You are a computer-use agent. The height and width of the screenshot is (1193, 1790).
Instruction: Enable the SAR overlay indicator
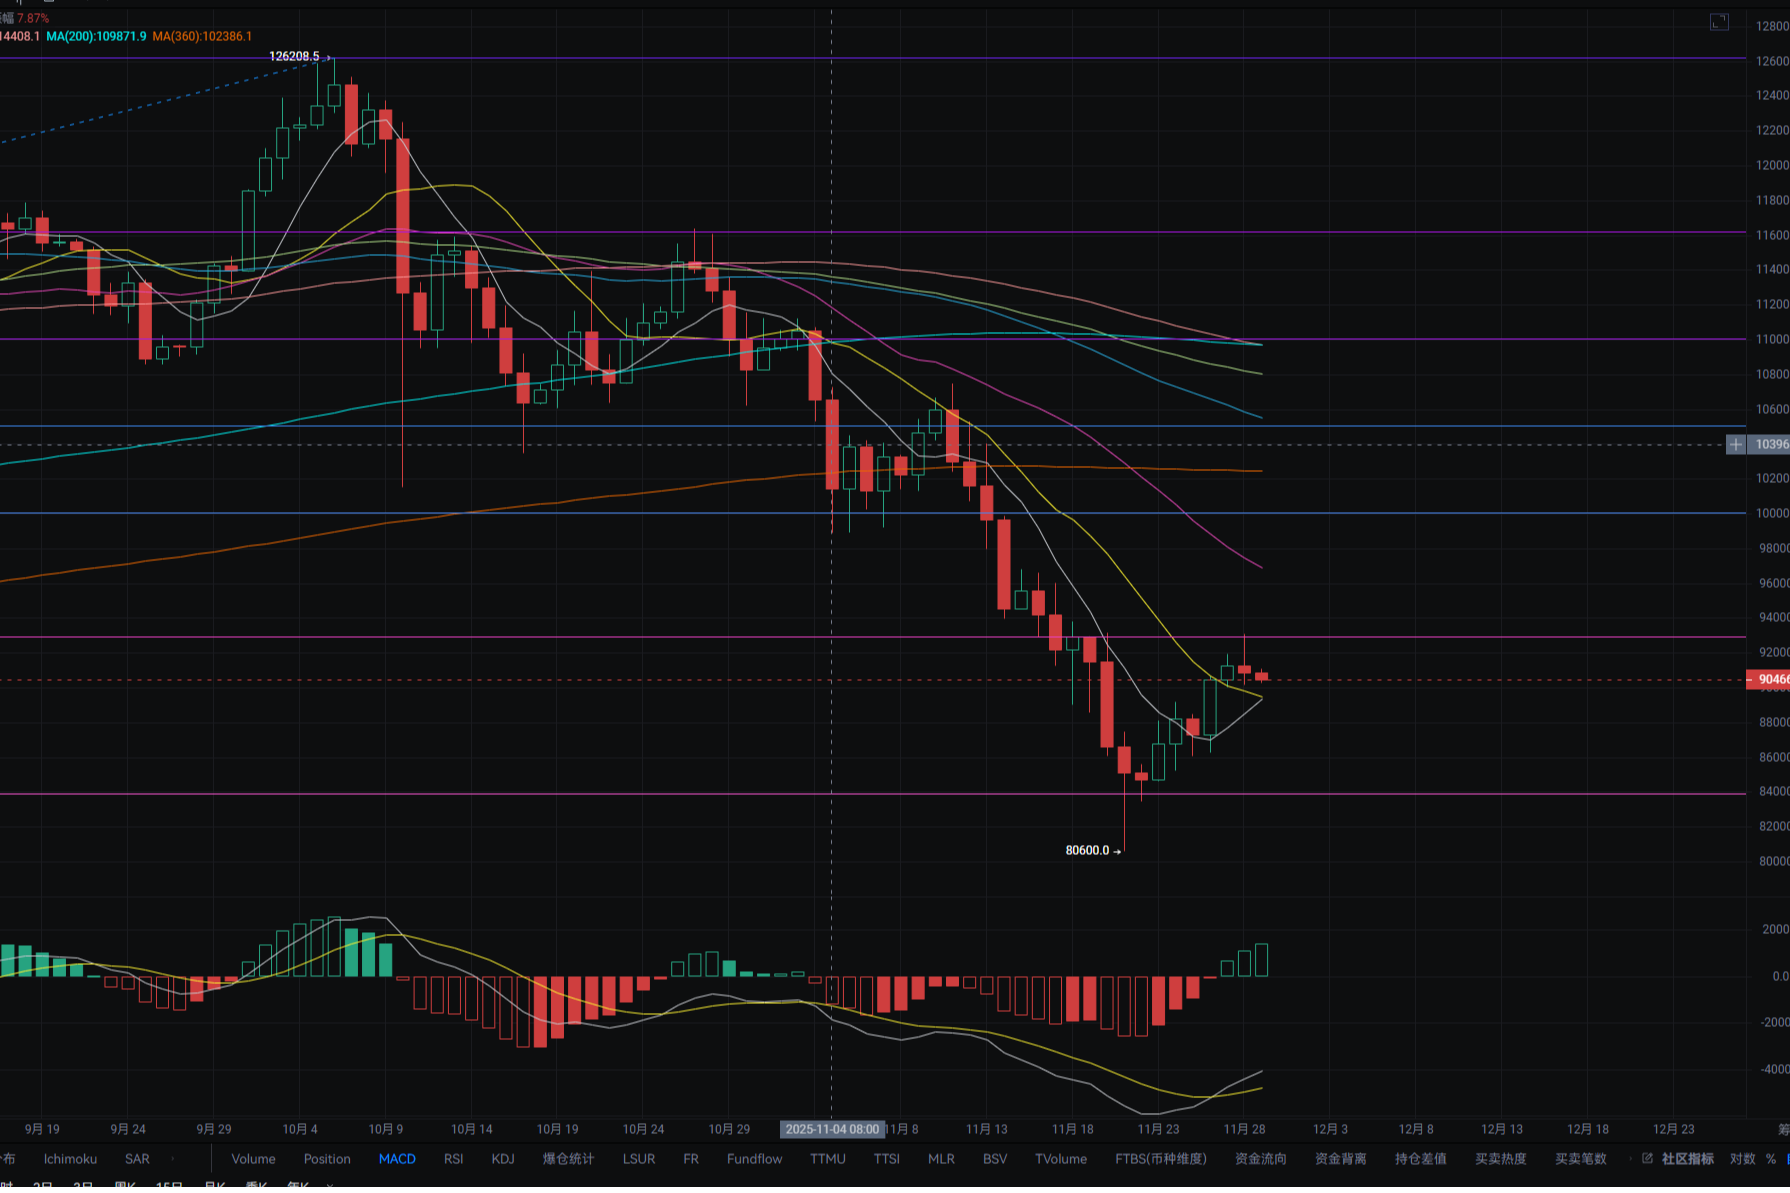click(x=137, y=1159)
